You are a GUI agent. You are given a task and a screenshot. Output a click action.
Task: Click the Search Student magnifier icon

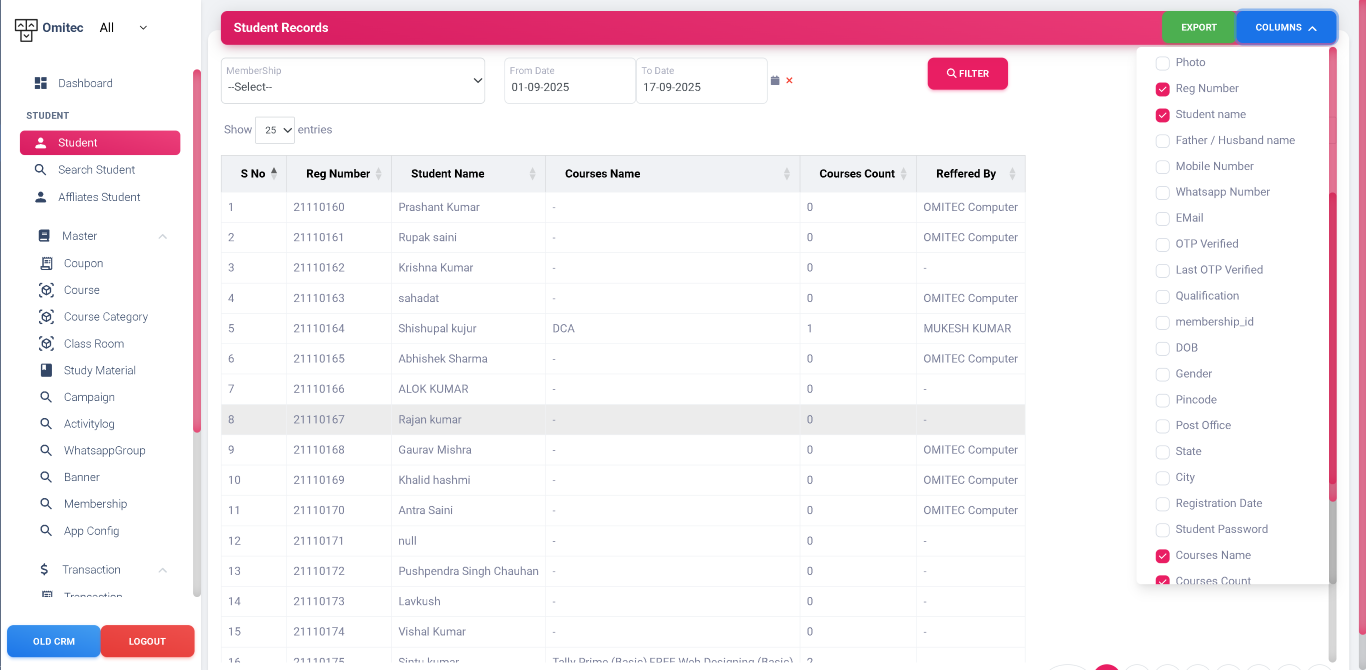click(x=41, y=170)
